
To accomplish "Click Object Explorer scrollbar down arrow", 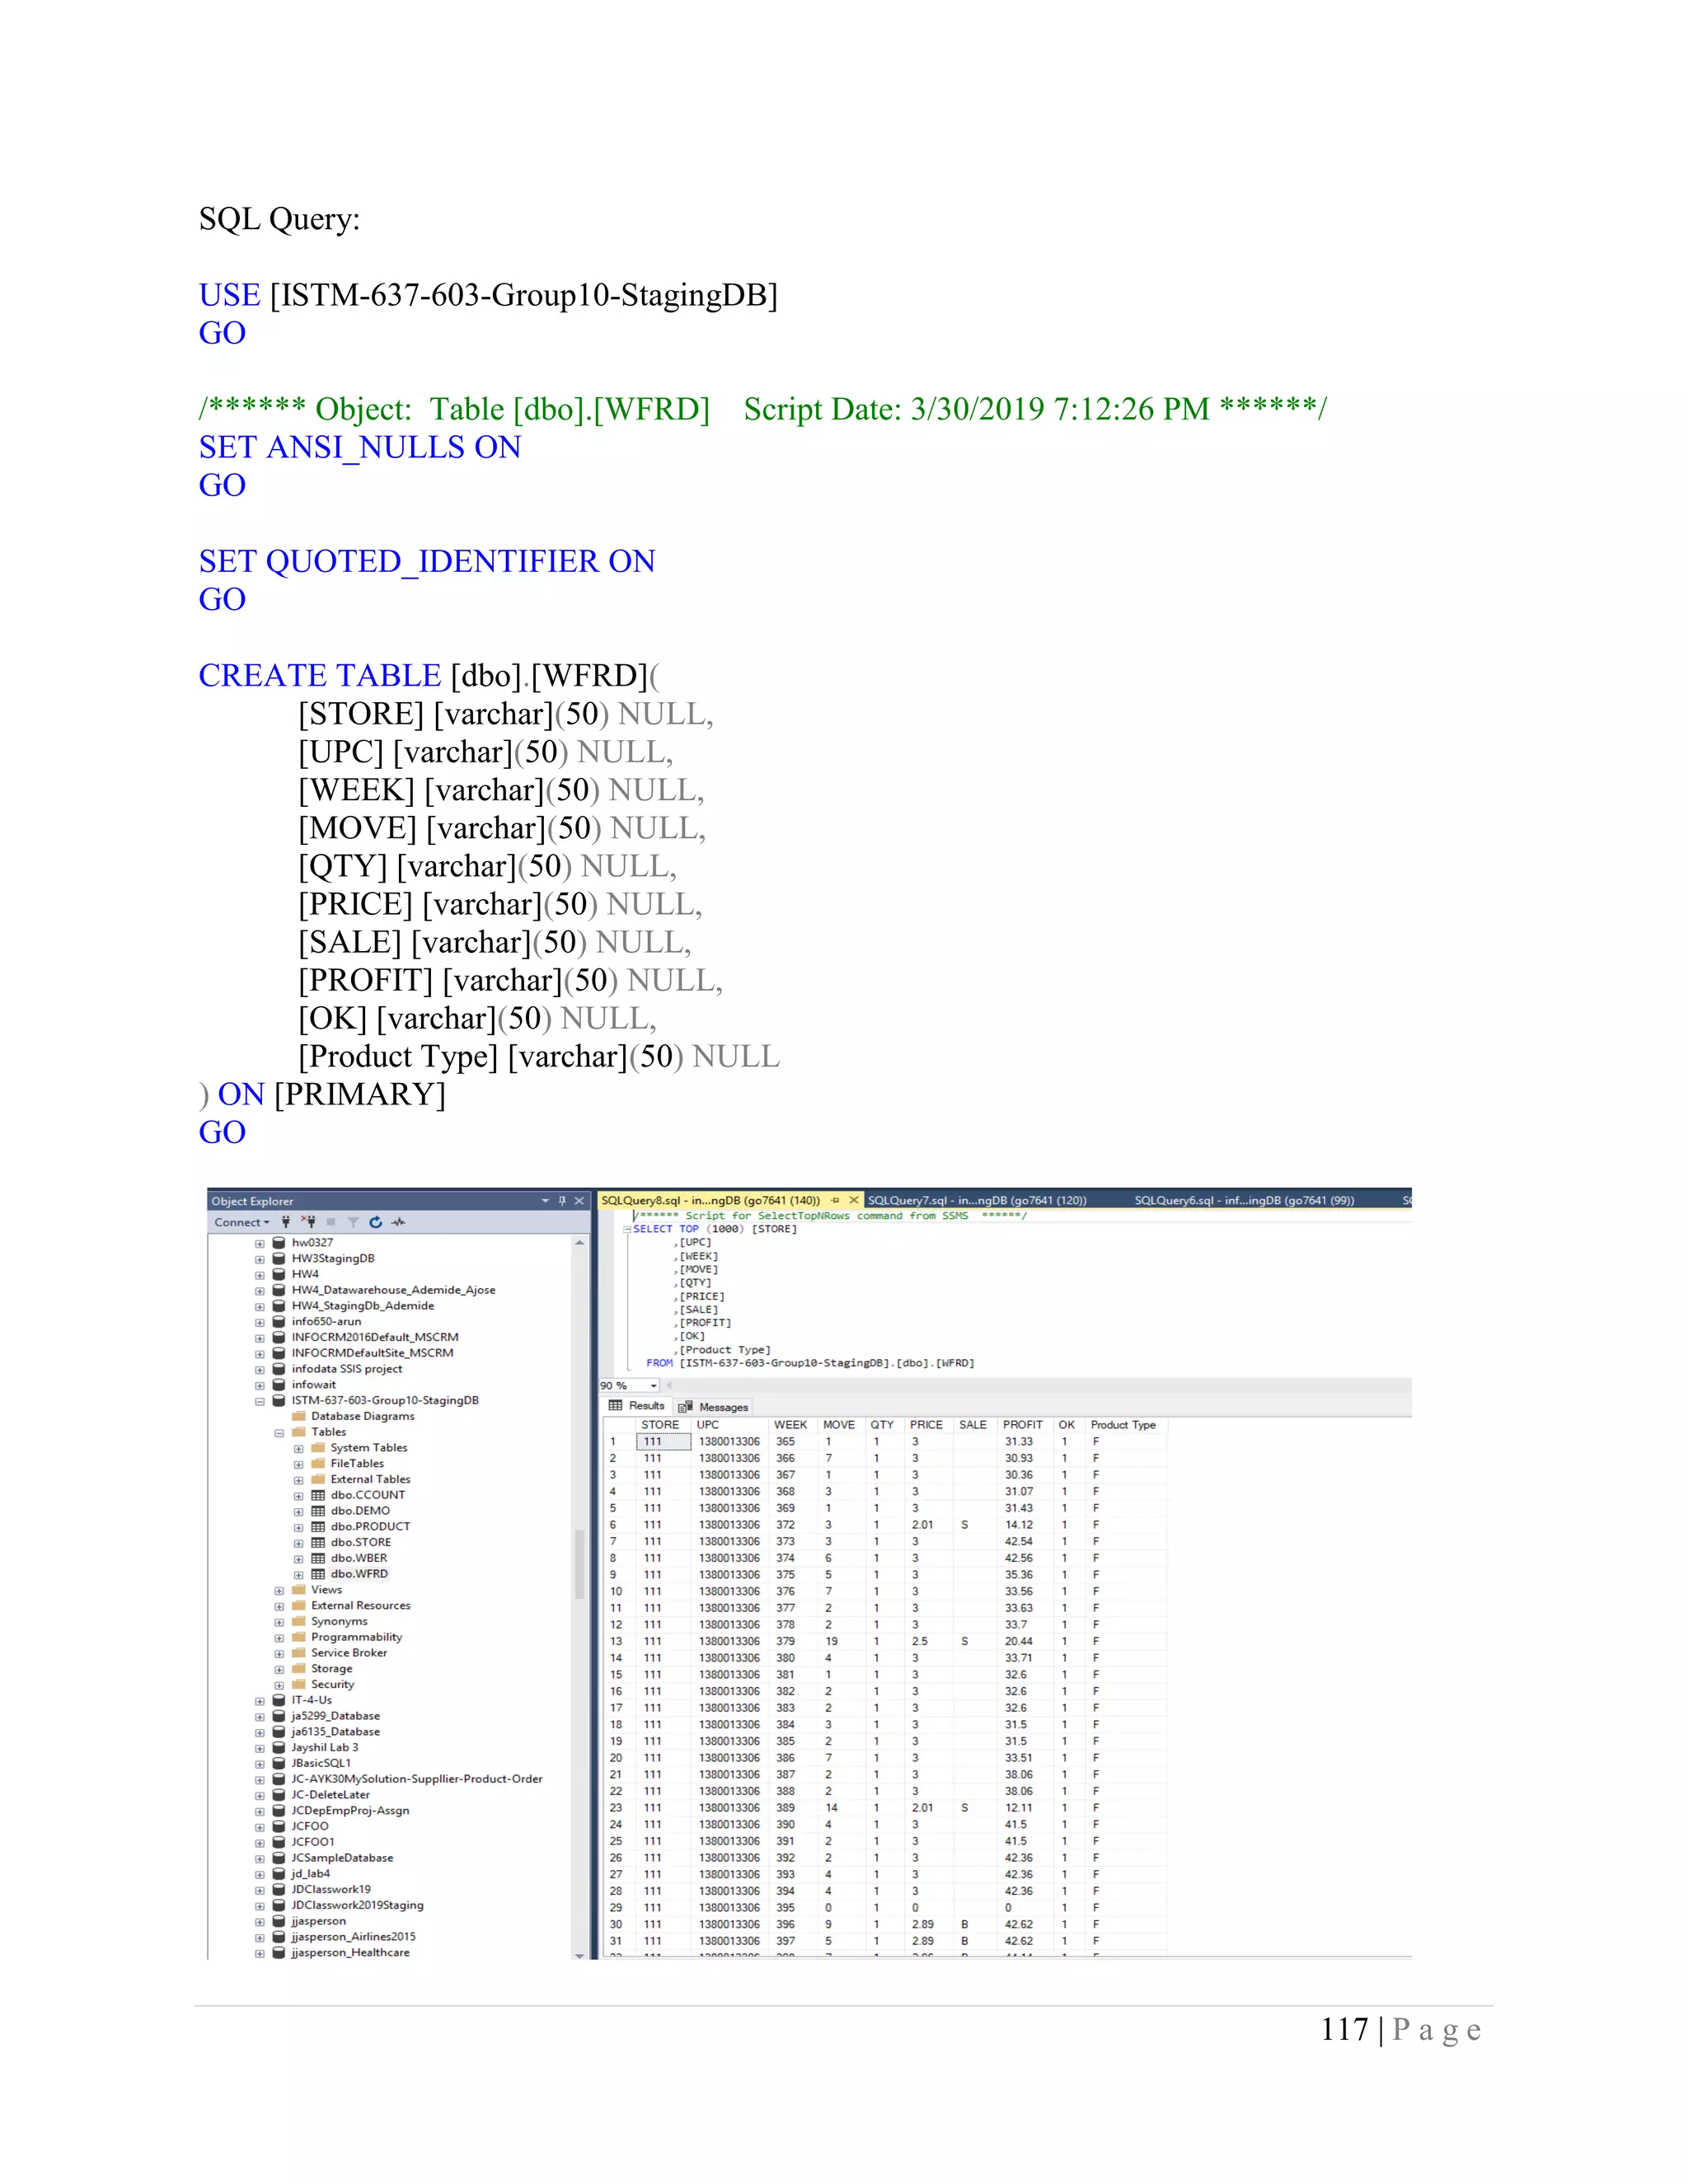I will point(579,1954).
